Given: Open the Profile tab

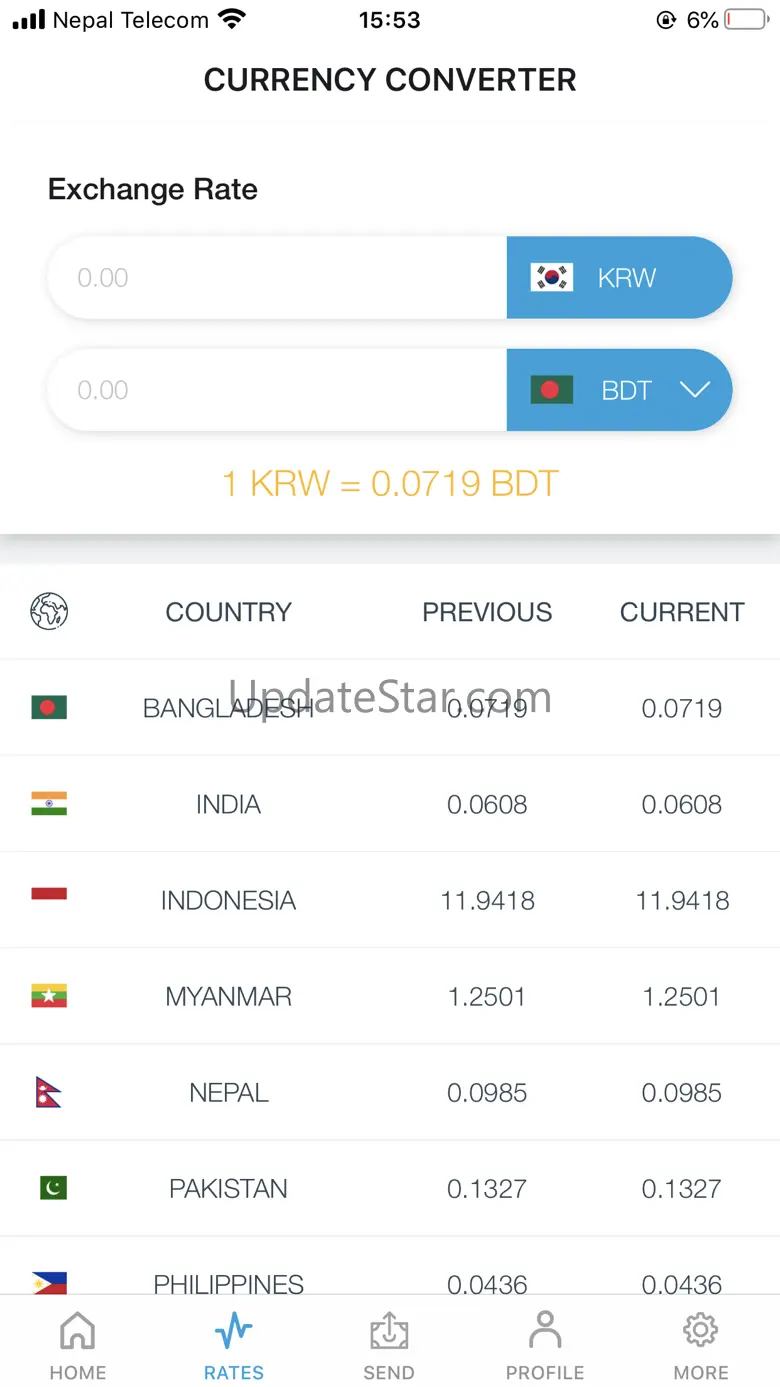Looking at the screenshot, I should (x=545, y=1345).
